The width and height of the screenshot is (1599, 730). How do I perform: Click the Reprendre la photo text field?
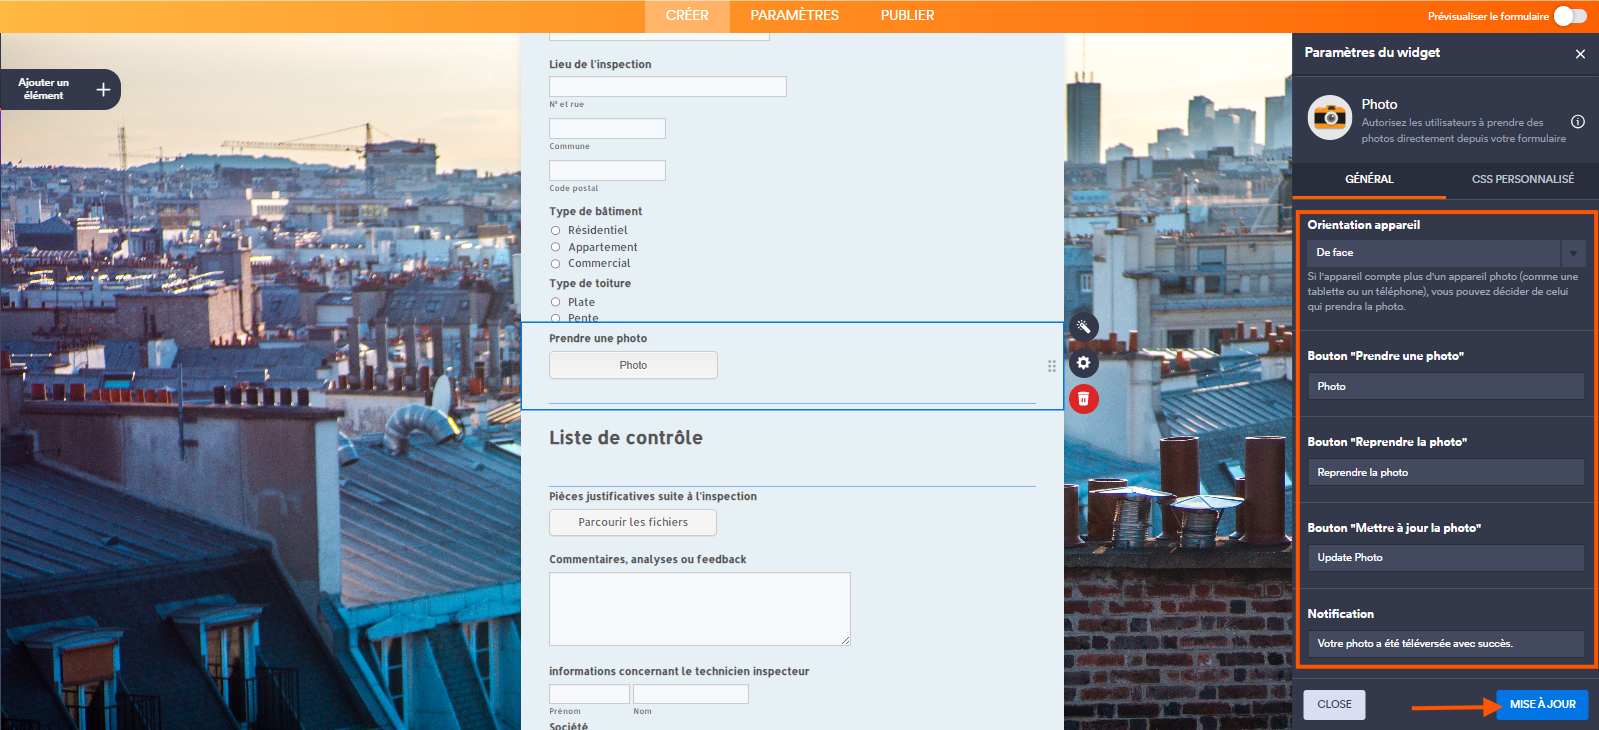point(1446,472)
